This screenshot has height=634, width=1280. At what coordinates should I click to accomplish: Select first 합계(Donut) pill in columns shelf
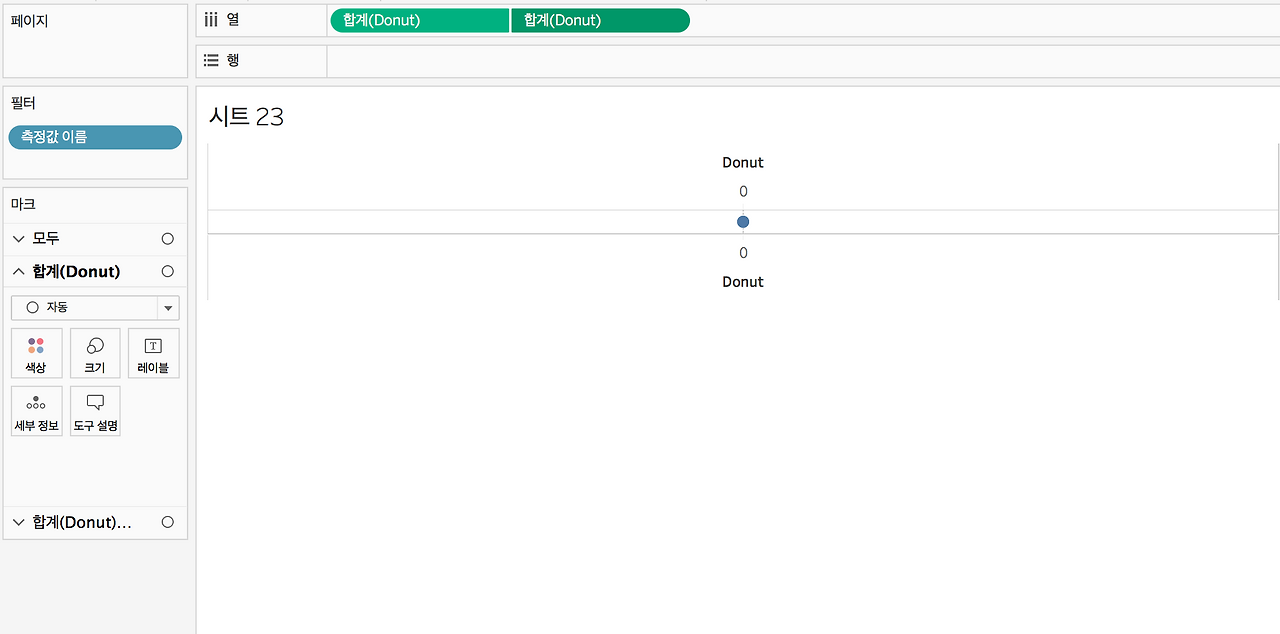tap(419, 20)
